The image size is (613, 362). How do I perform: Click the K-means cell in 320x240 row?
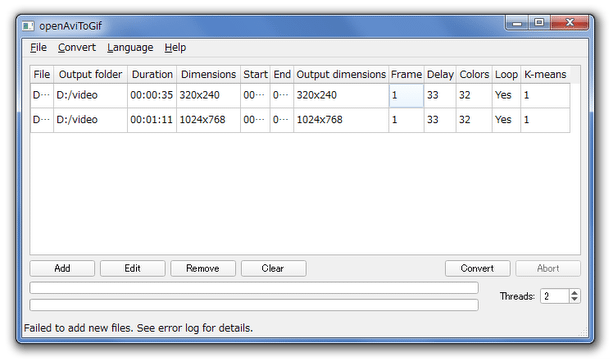[545, 95]
